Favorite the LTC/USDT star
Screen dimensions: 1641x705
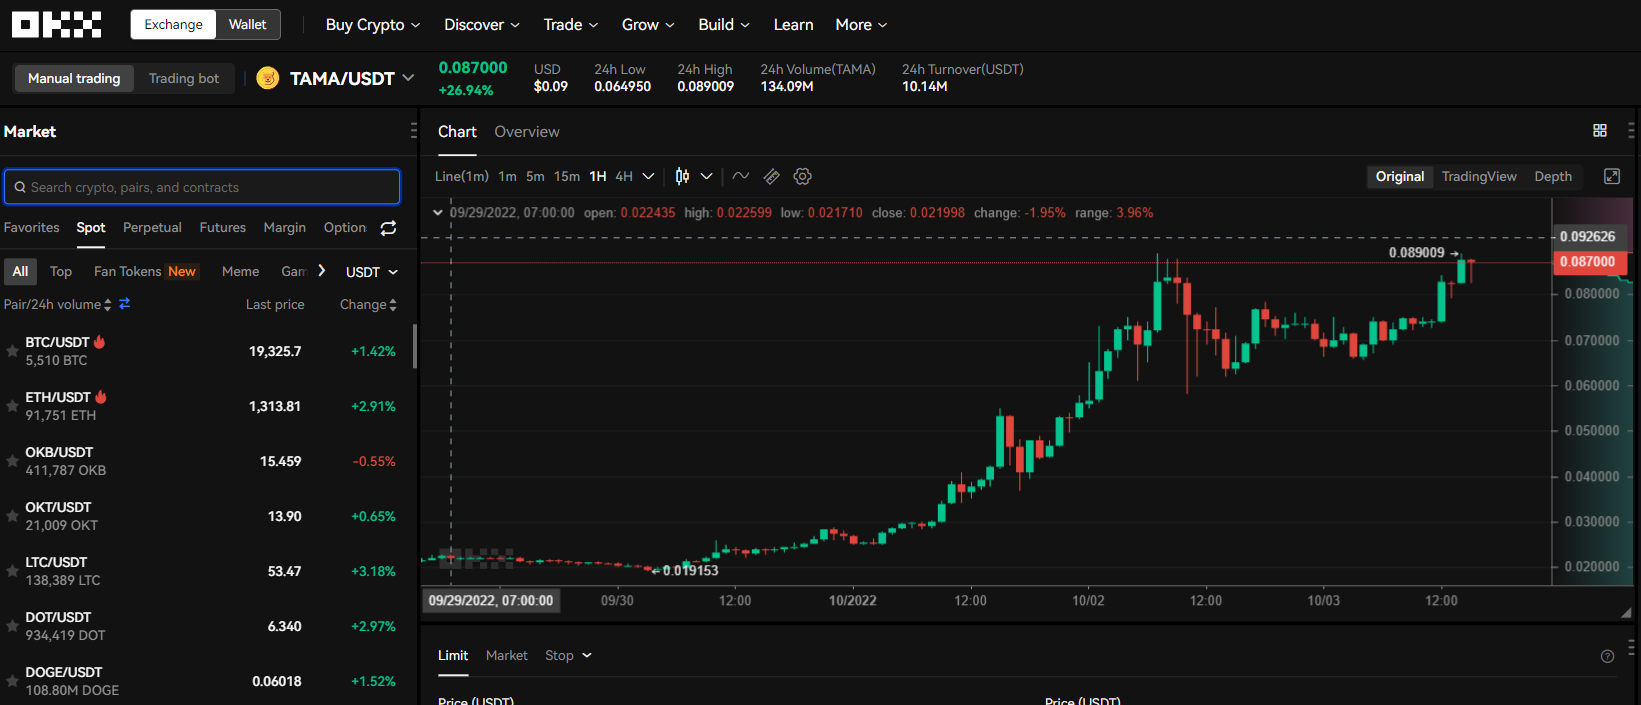[12, 571]
